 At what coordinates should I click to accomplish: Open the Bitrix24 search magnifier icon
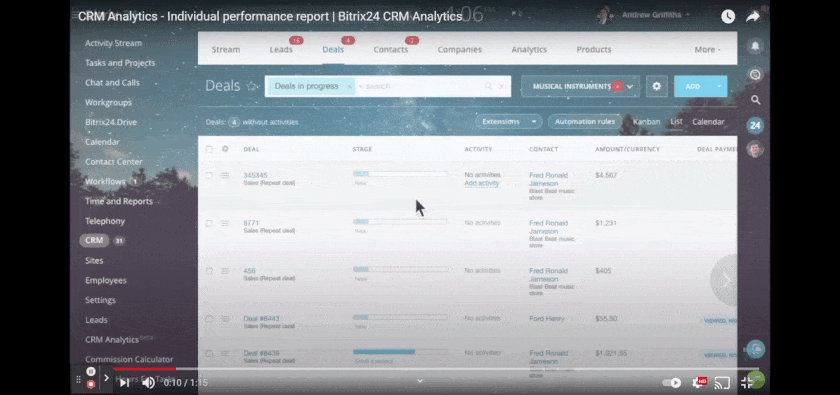[755, 100]
